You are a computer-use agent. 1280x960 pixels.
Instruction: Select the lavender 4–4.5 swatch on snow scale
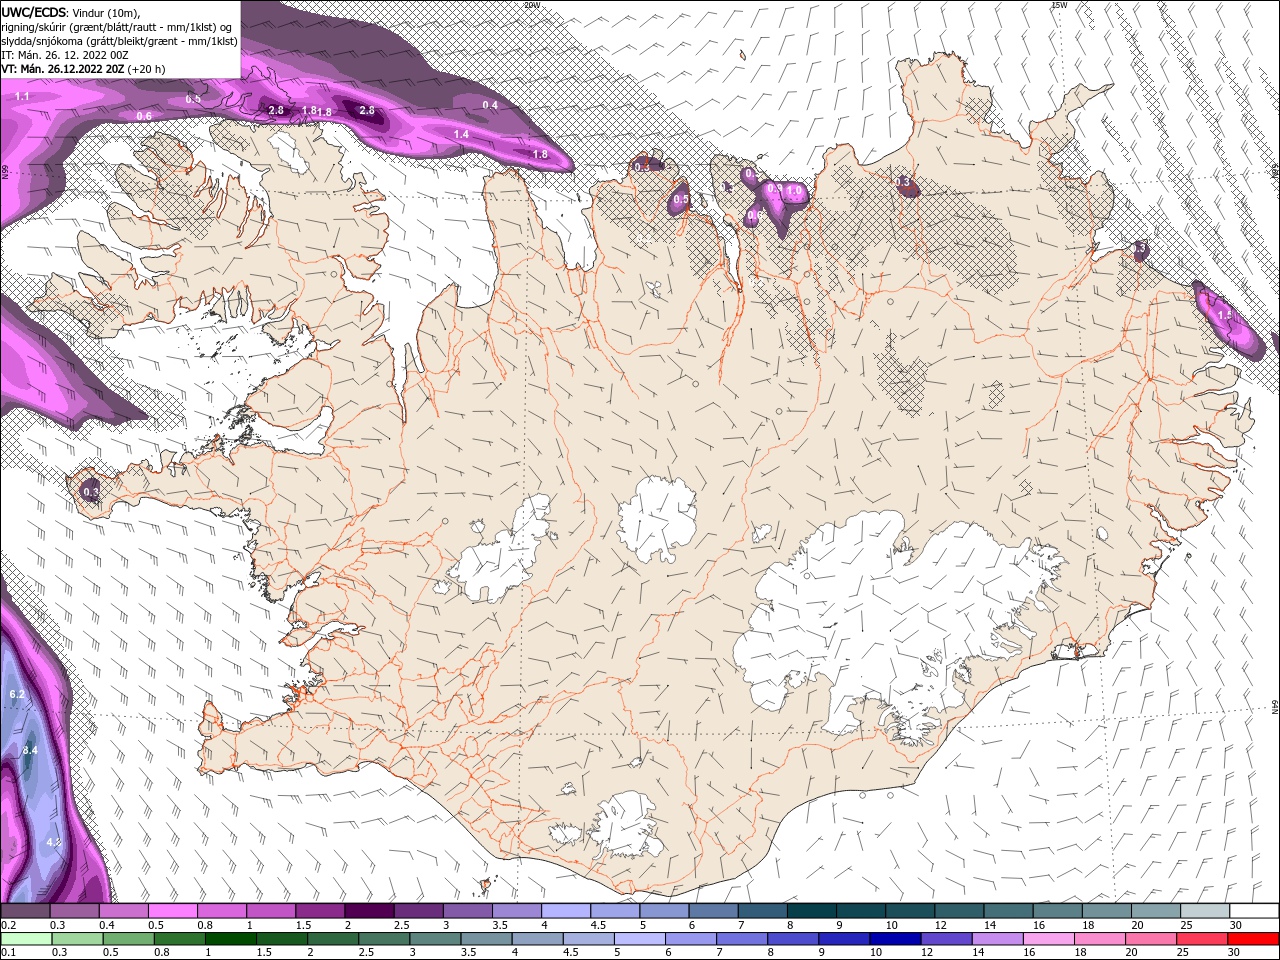coord(566,911)
